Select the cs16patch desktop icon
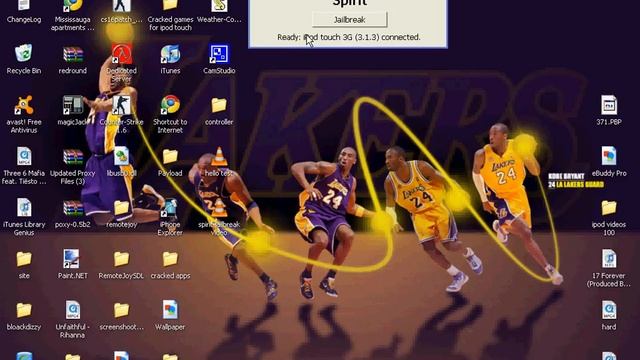The image size is (640, 360). pyautogui.click(x=122, y=6)
